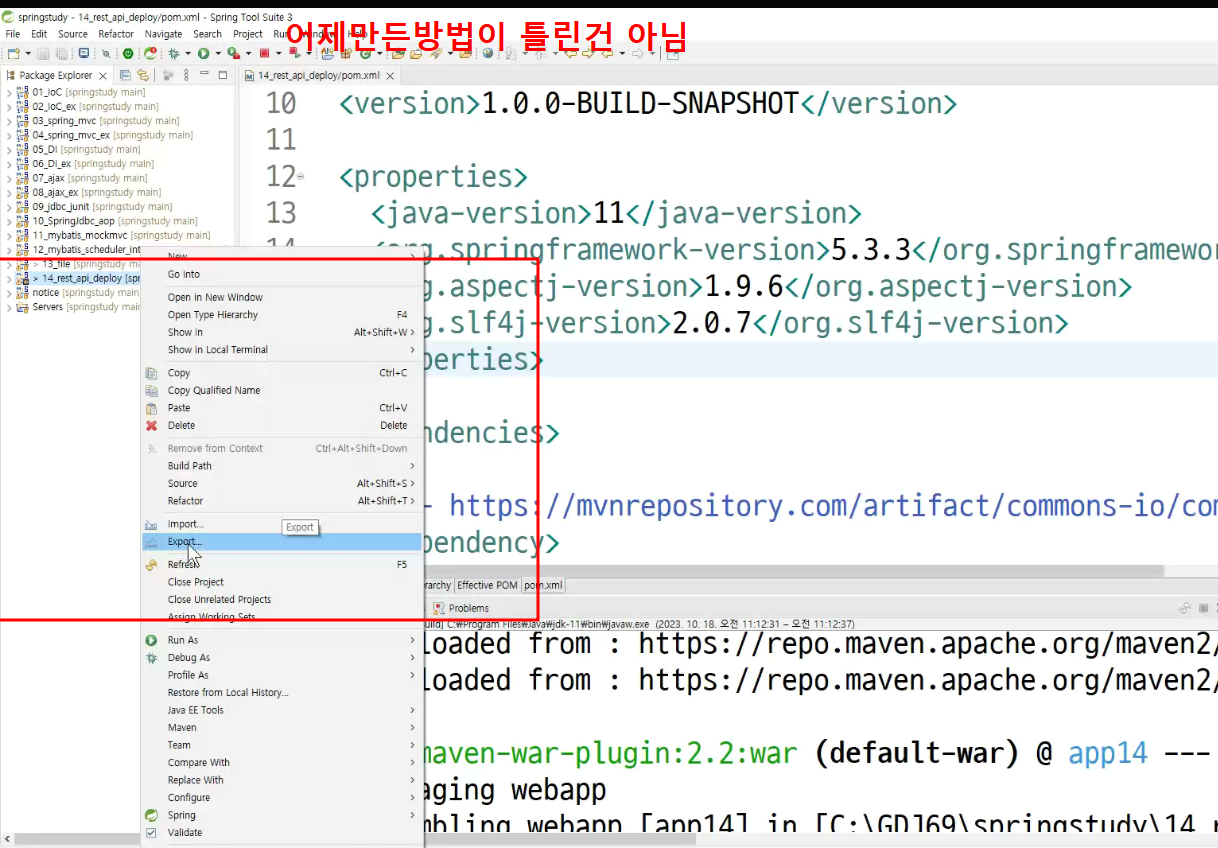
Task: Click the Save All toolbar icon
Action: (60, 54)
